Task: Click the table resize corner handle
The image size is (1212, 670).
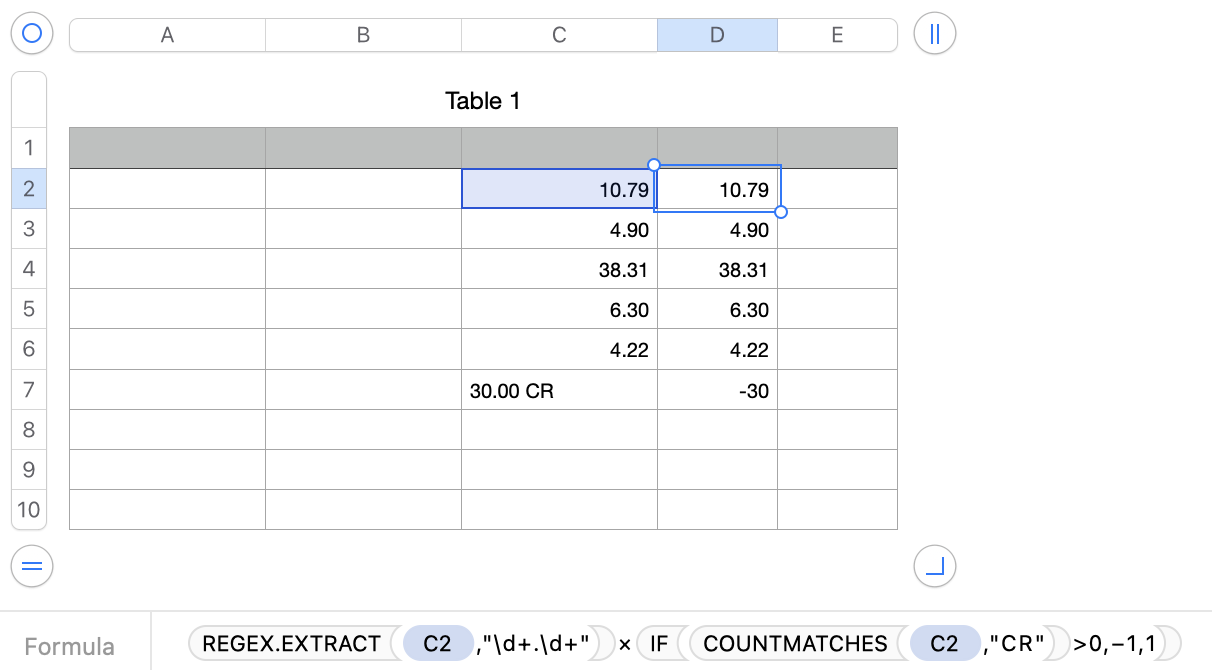Action: pos(935,567)
